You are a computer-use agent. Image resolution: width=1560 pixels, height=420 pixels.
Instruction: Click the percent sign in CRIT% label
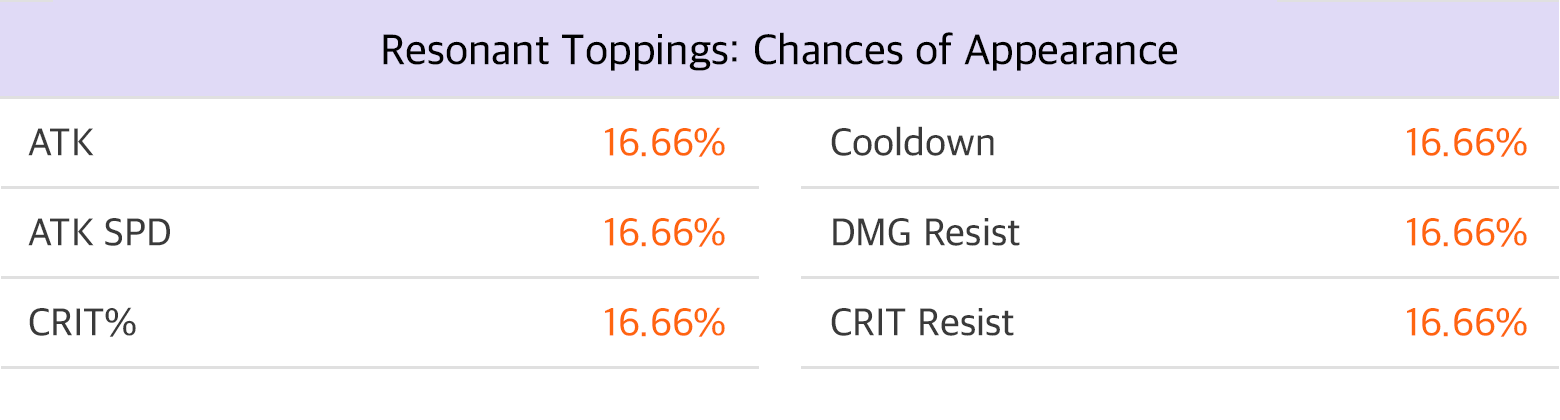click(121, 324)
